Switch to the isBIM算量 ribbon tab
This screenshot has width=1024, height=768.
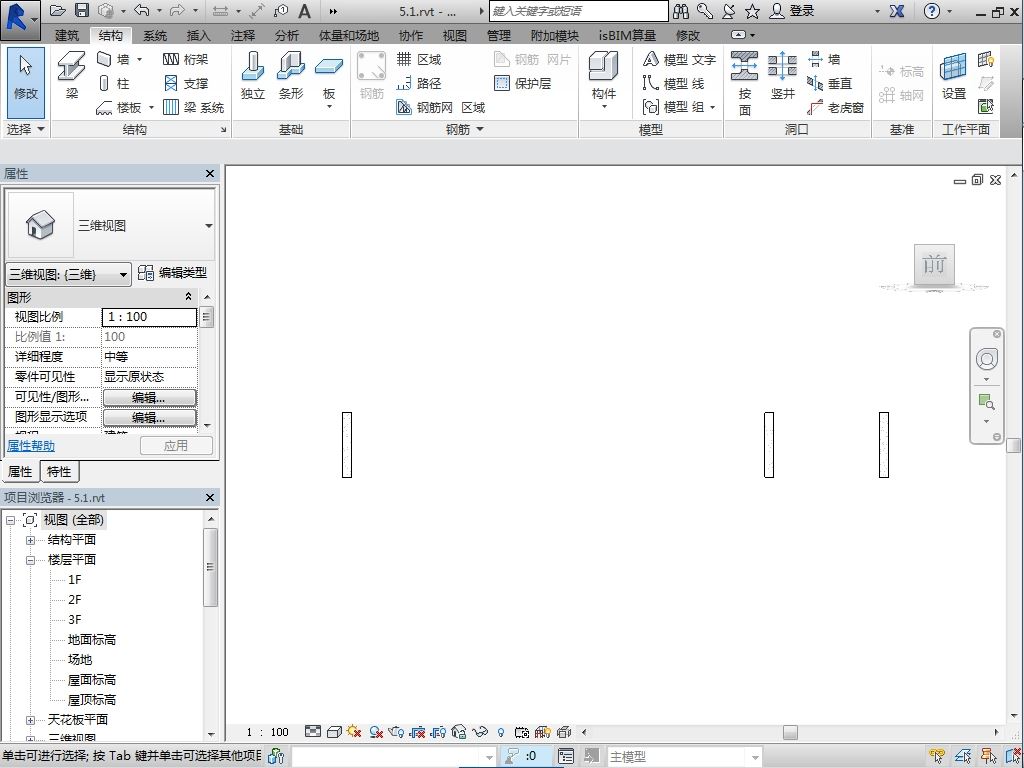pos(627,35)
